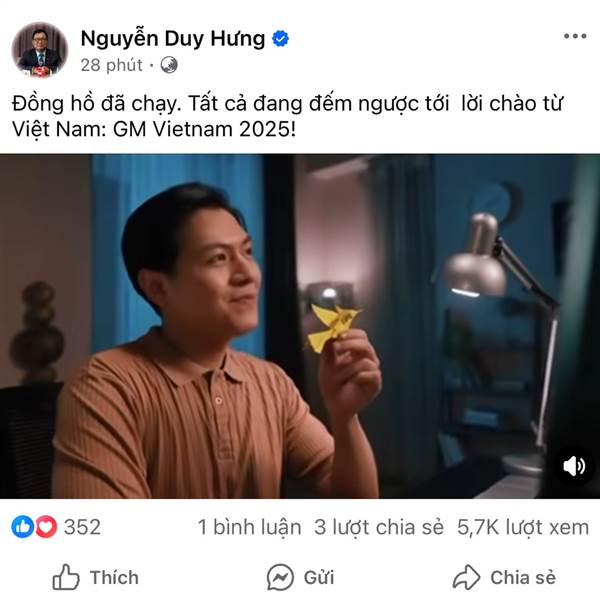The image size is (600, 600).
Task: Open the Nguyễn Duy Hưng profile name link
Action: 173,39
